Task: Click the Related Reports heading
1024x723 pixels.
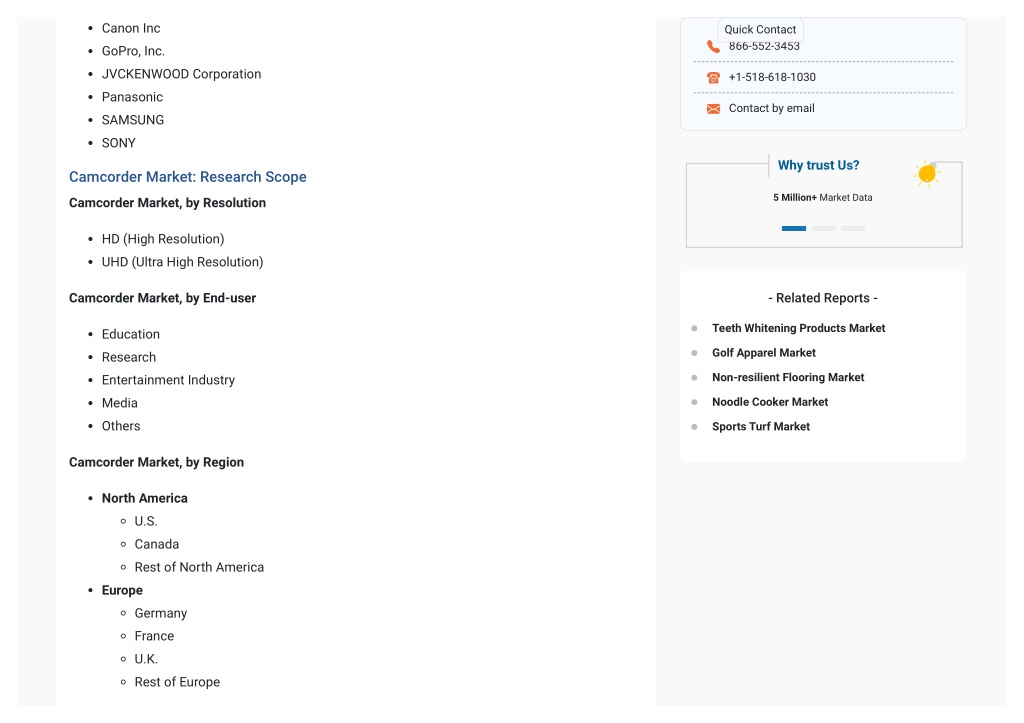Action: (x=823, y=298)
